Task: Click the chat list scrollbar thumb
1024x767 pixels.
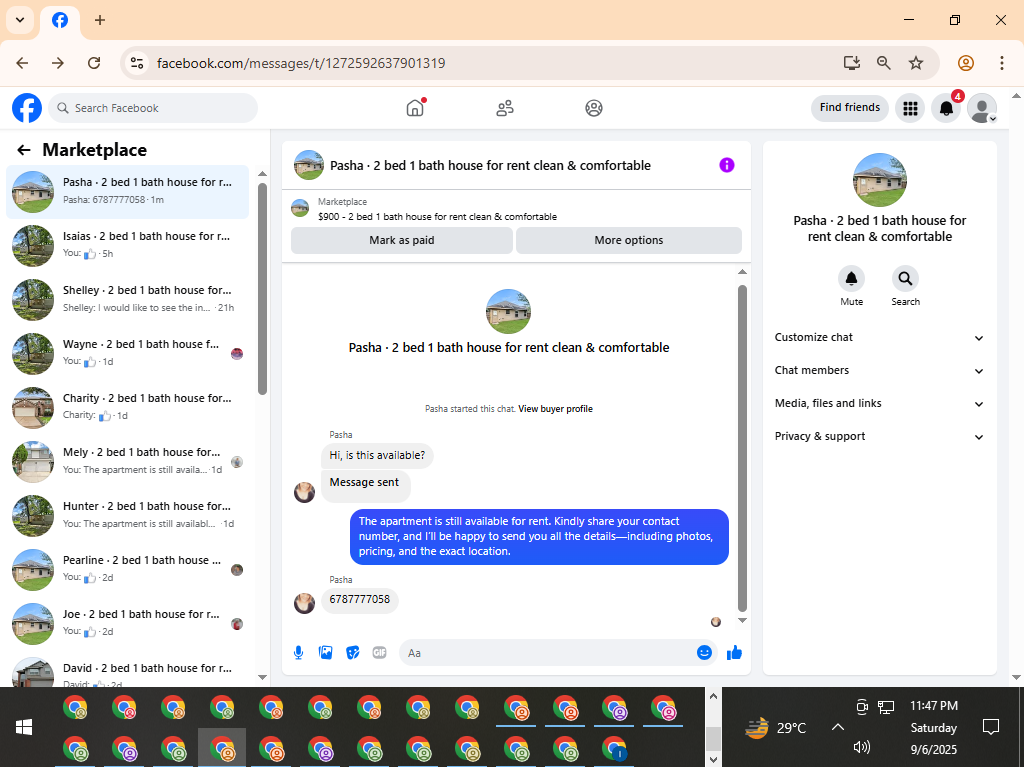Action: coord(262,289)
